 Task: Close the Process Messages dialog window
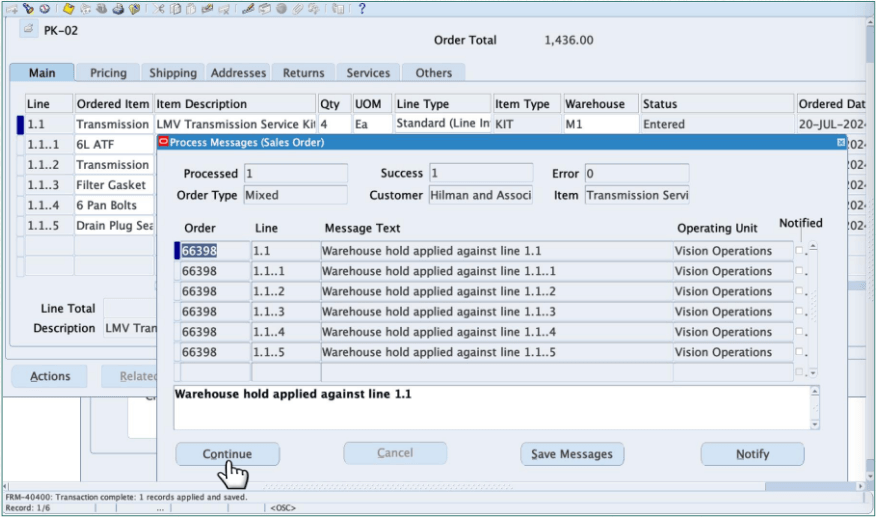[x=841, y=143]
